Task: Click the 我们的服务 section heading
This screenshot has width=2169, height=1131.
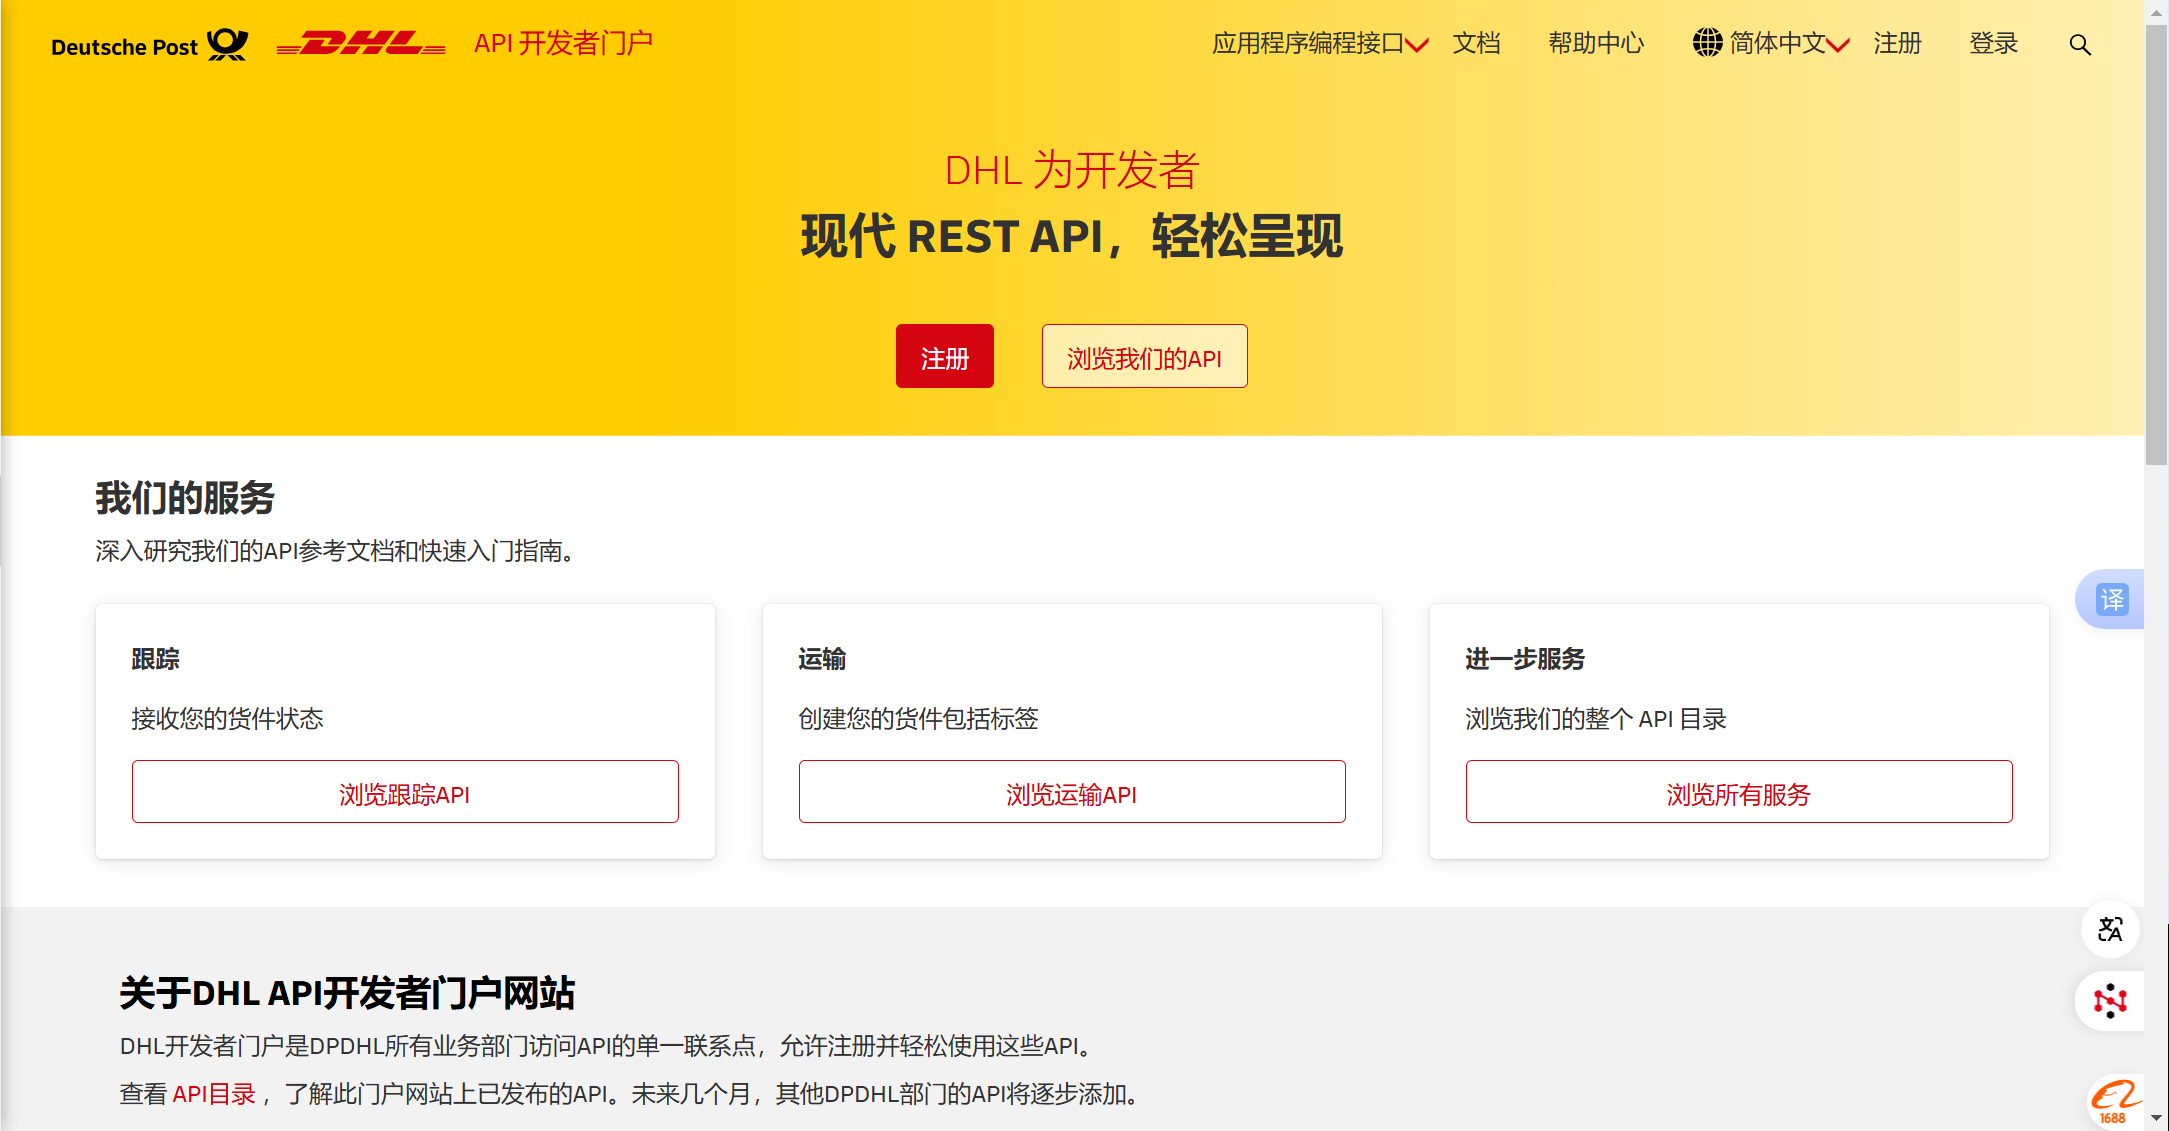Action: (185, 497)
